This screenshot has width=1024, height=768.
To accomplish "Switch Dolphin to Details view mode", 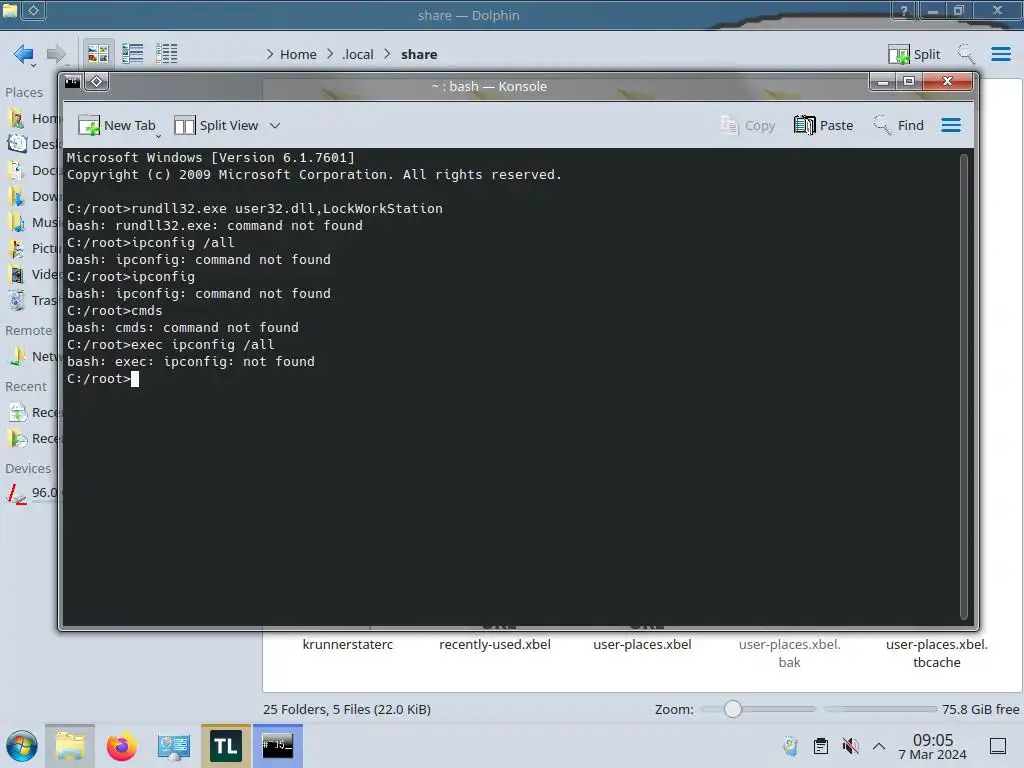I will tap(167, 54).
